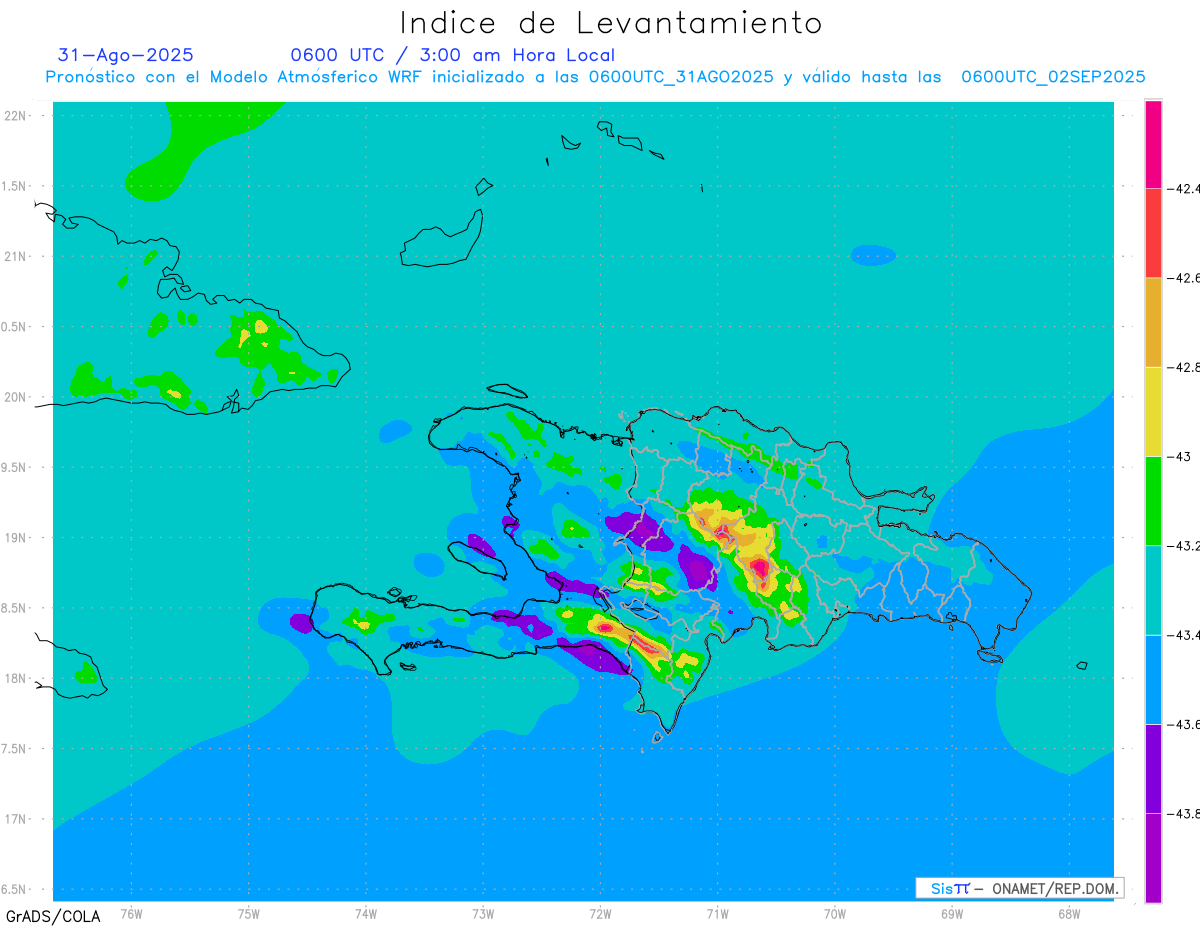Viewport: 1200px width, 927px height.
Task: Select the '21N' latitude label
Action: (15, 257)
